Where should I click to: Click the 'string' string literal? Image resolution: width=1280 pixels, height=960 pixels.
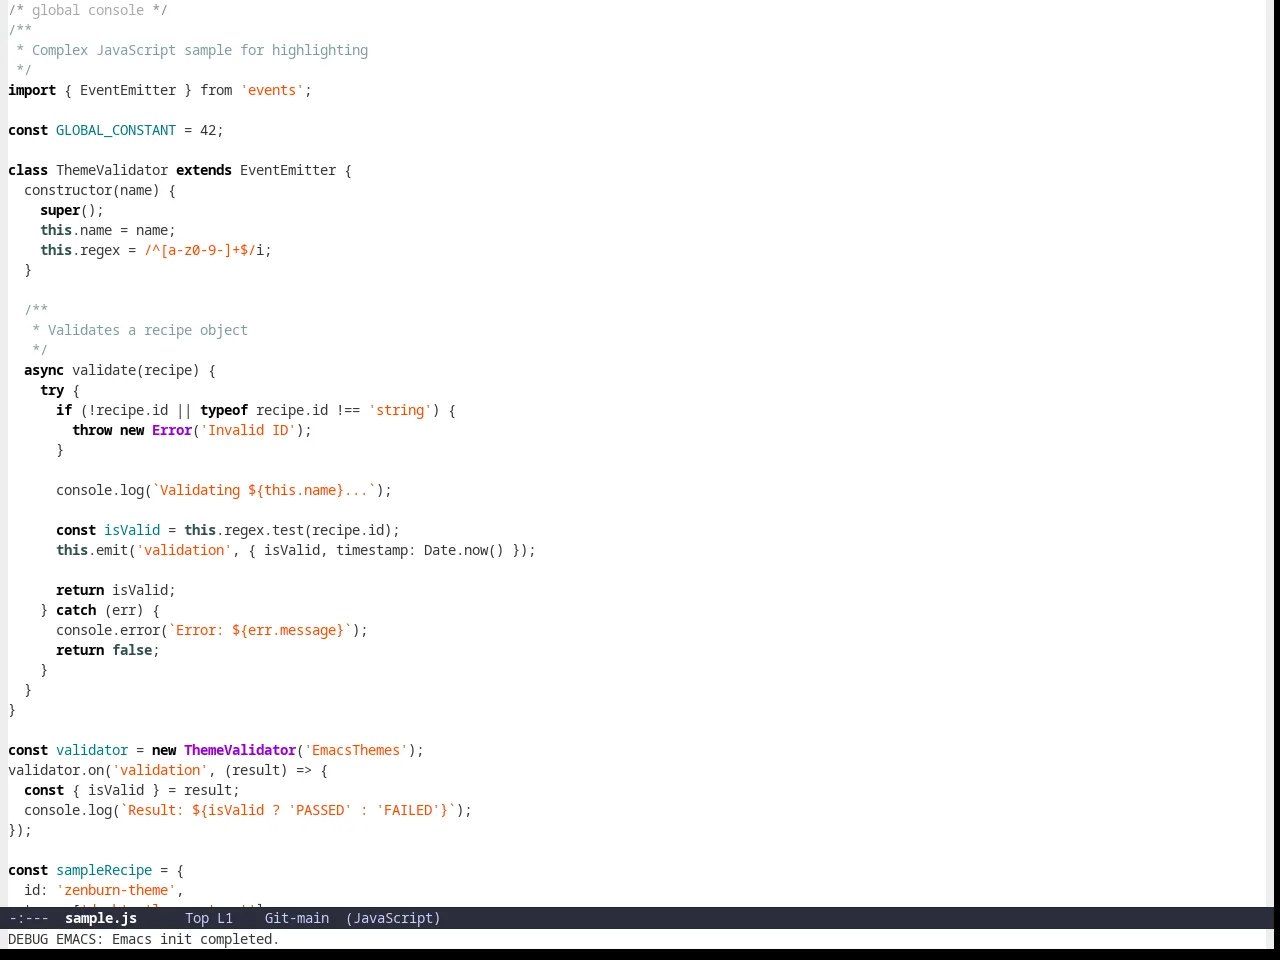(x=400, y=410)
